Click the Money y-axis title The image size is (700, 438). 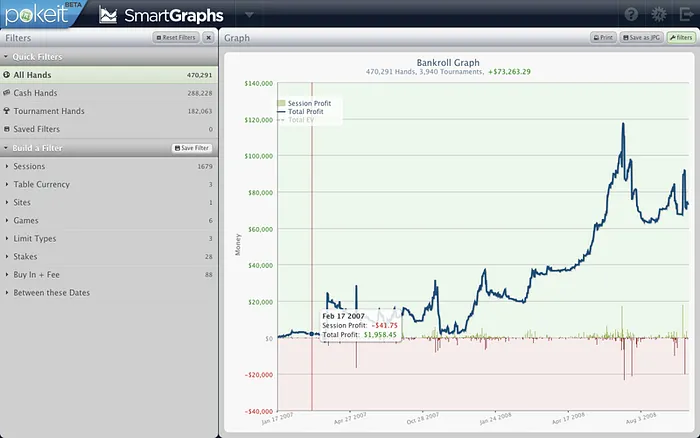pos(238,245)
